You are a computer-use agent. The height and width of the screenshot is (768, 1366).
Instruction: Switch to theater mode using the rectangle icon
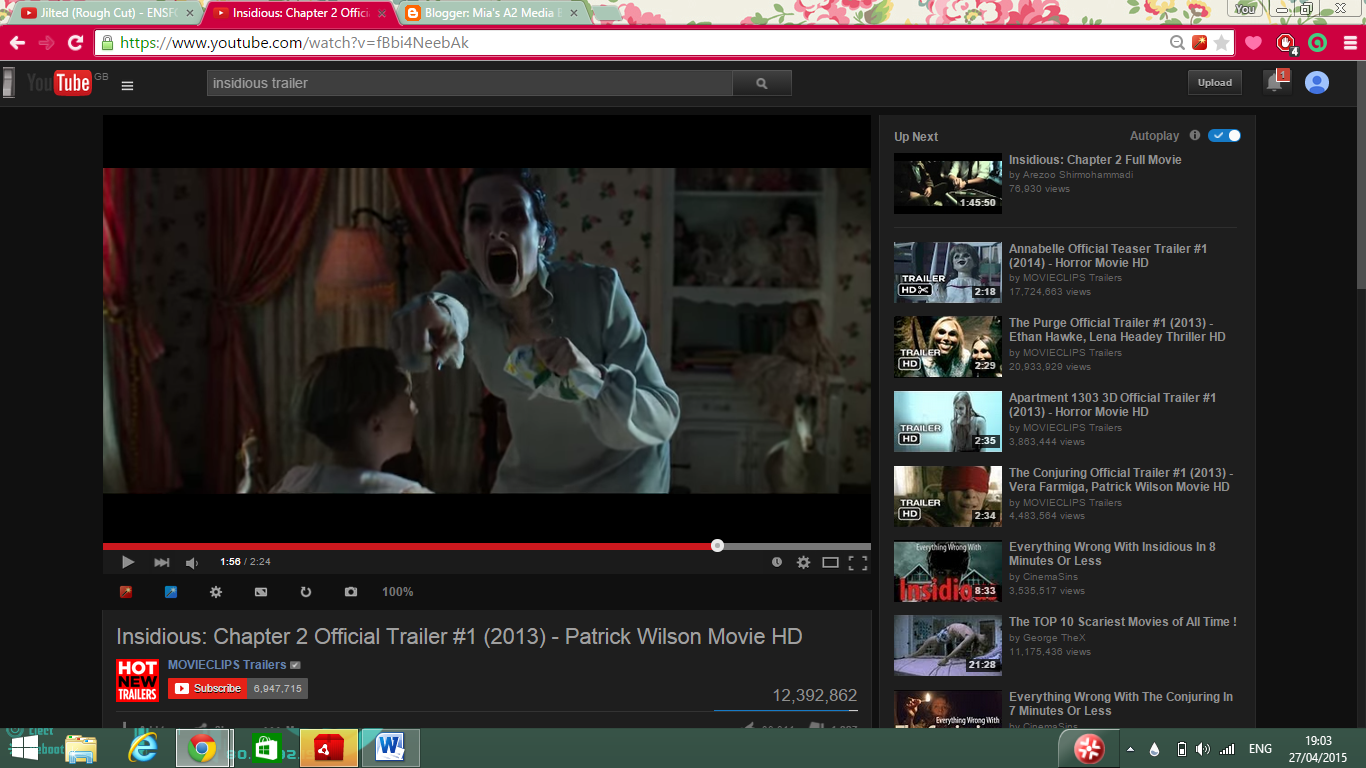830,562
